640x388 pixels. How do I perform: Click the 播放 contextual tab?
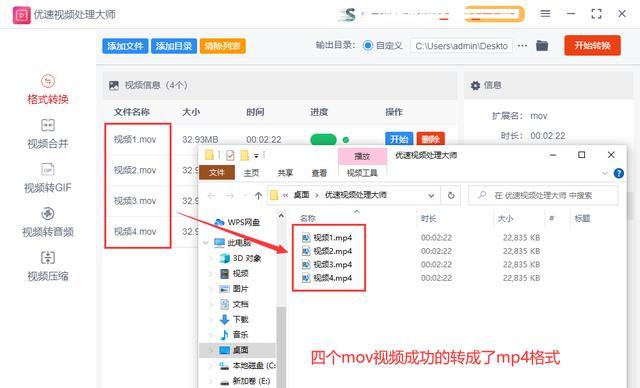click(362, 157)
